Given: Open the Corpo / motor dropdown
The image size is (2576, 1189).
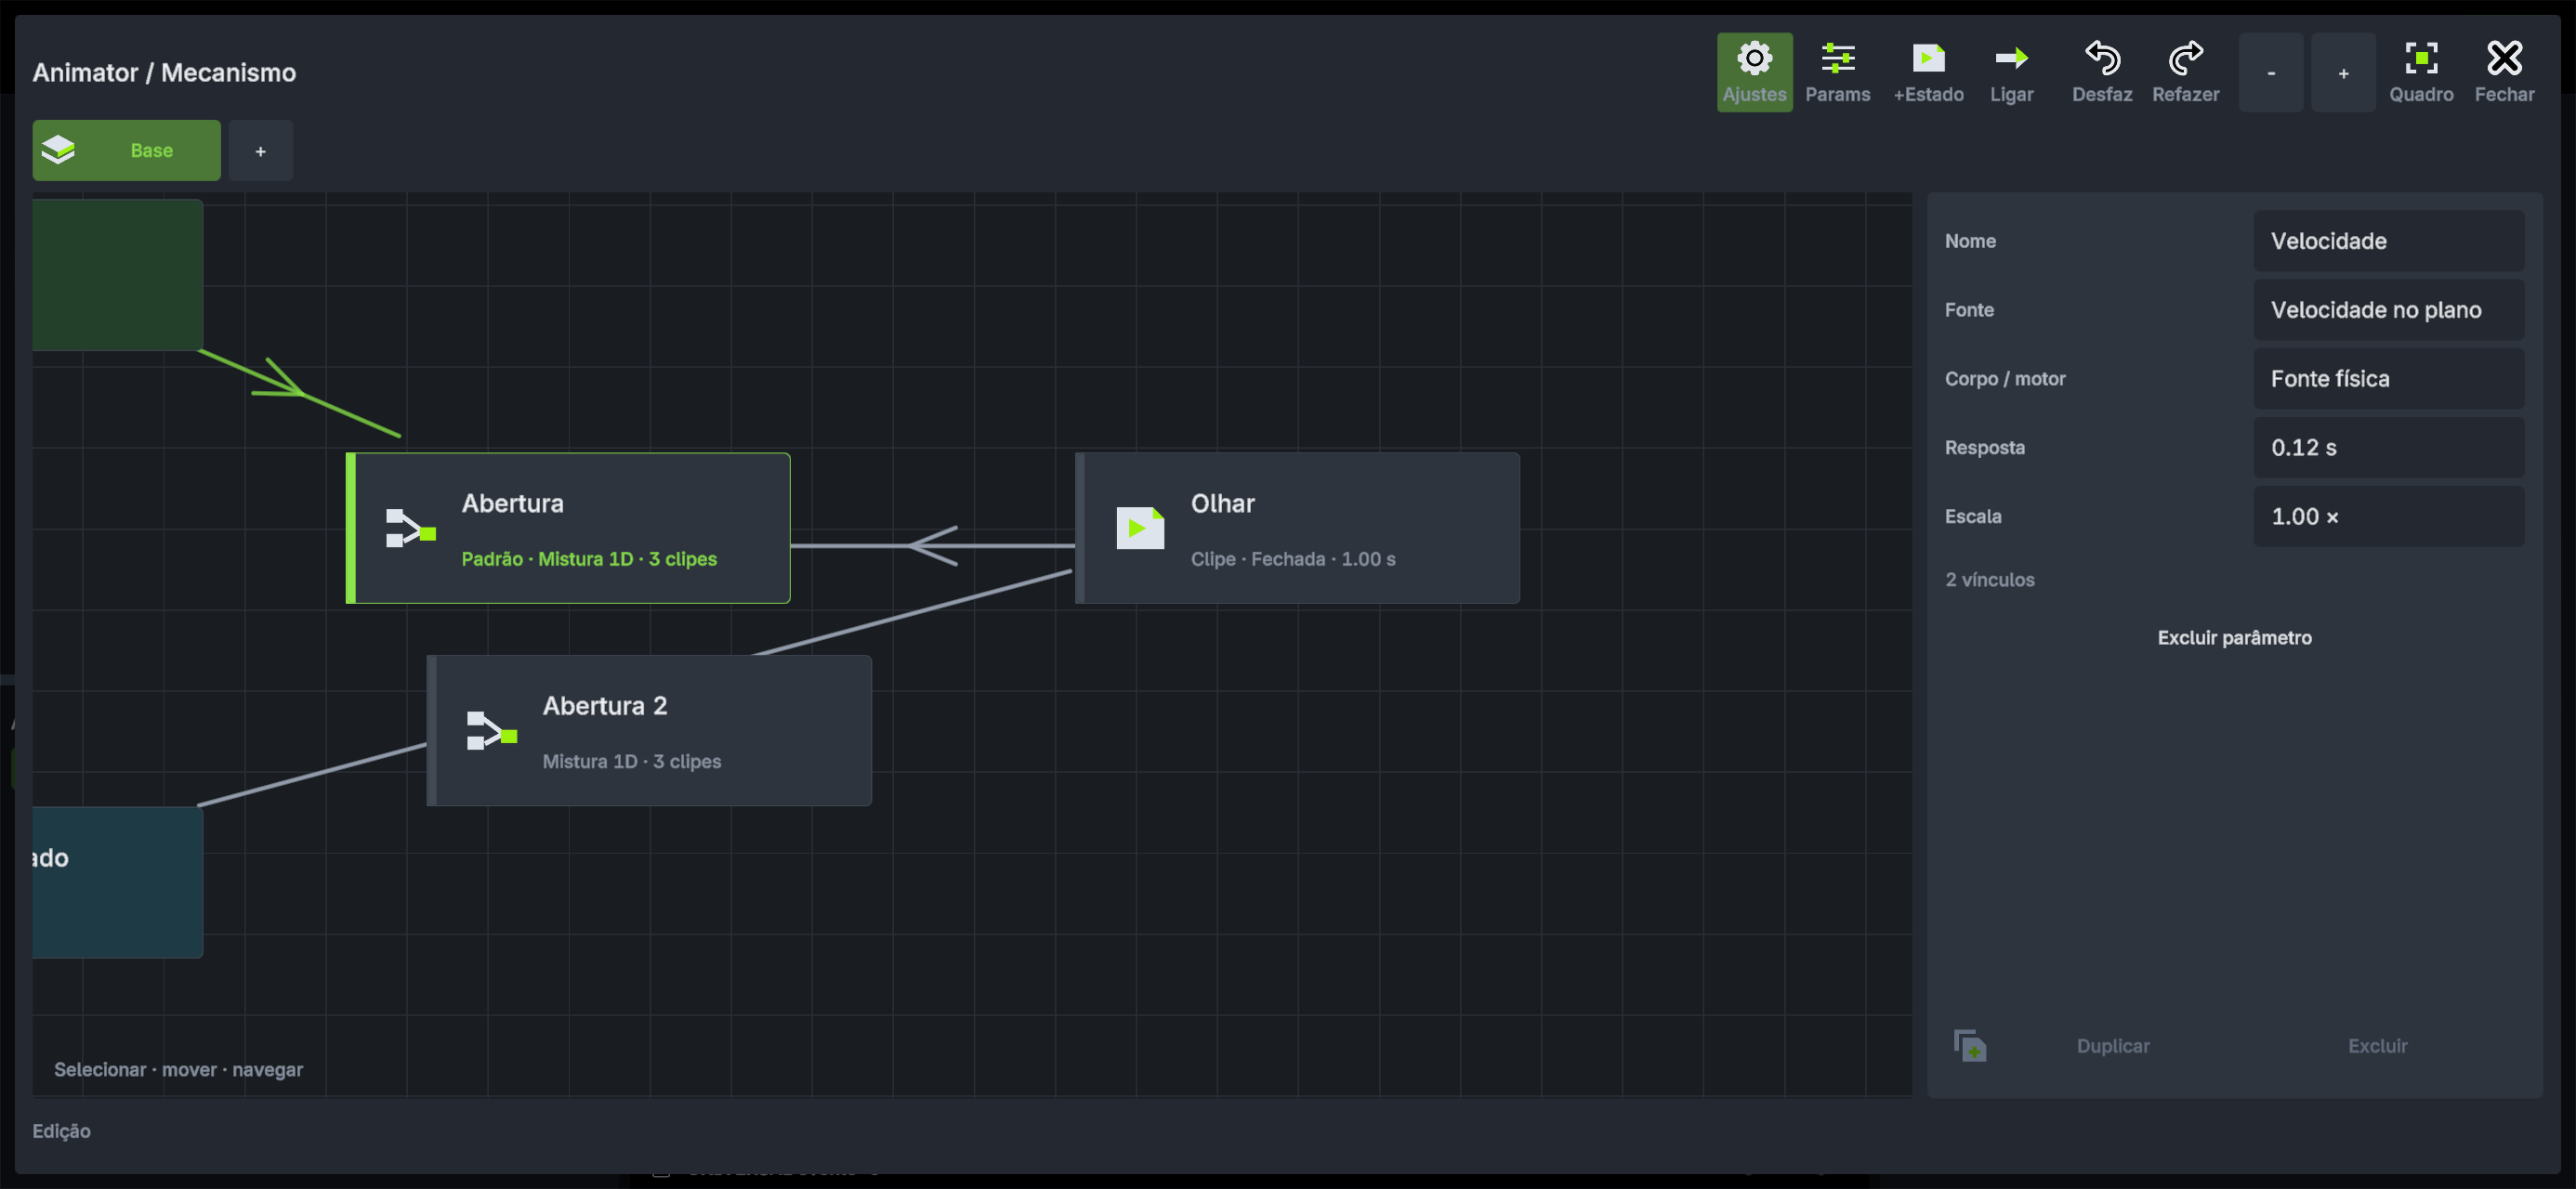Looking at the screenshot, I should pos(2388,379).
